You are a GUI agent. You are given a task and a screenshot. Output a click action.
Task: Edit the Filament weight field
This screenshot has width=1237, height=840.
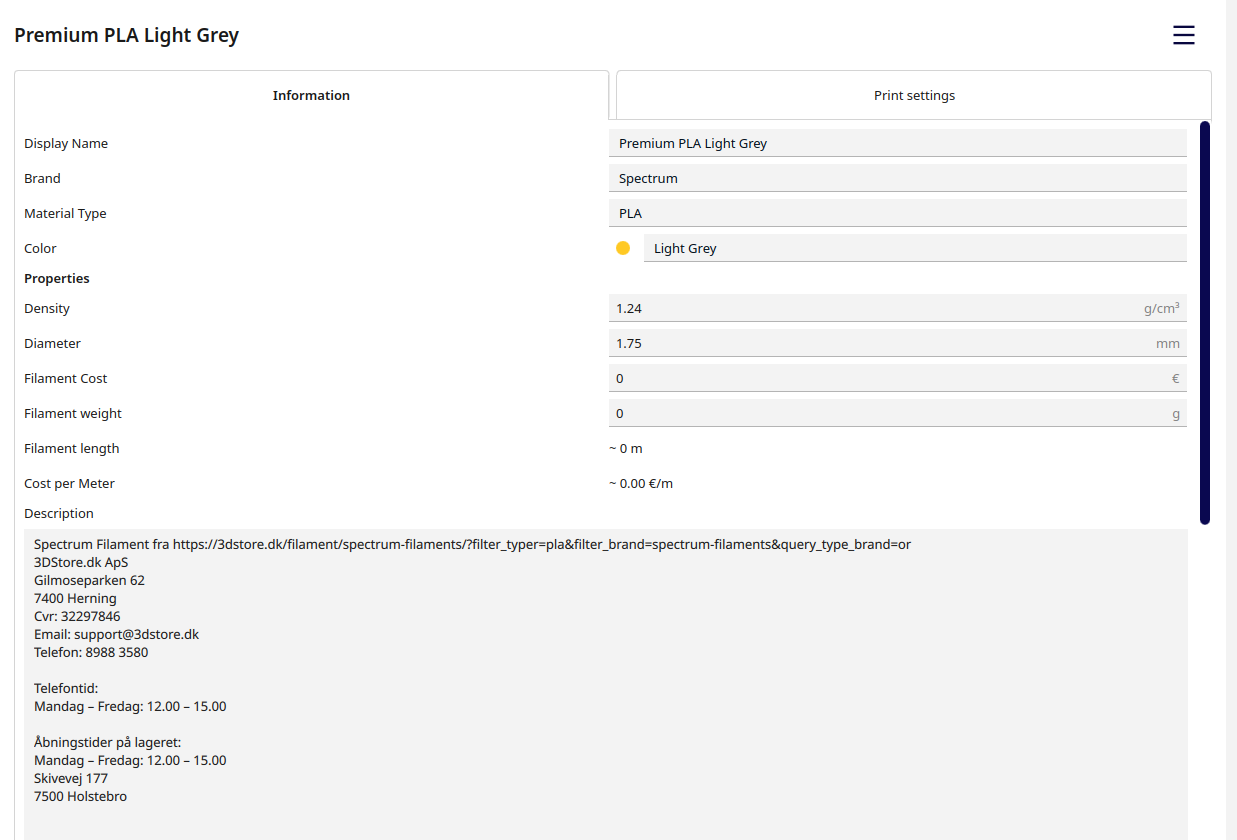click(898, 413)
